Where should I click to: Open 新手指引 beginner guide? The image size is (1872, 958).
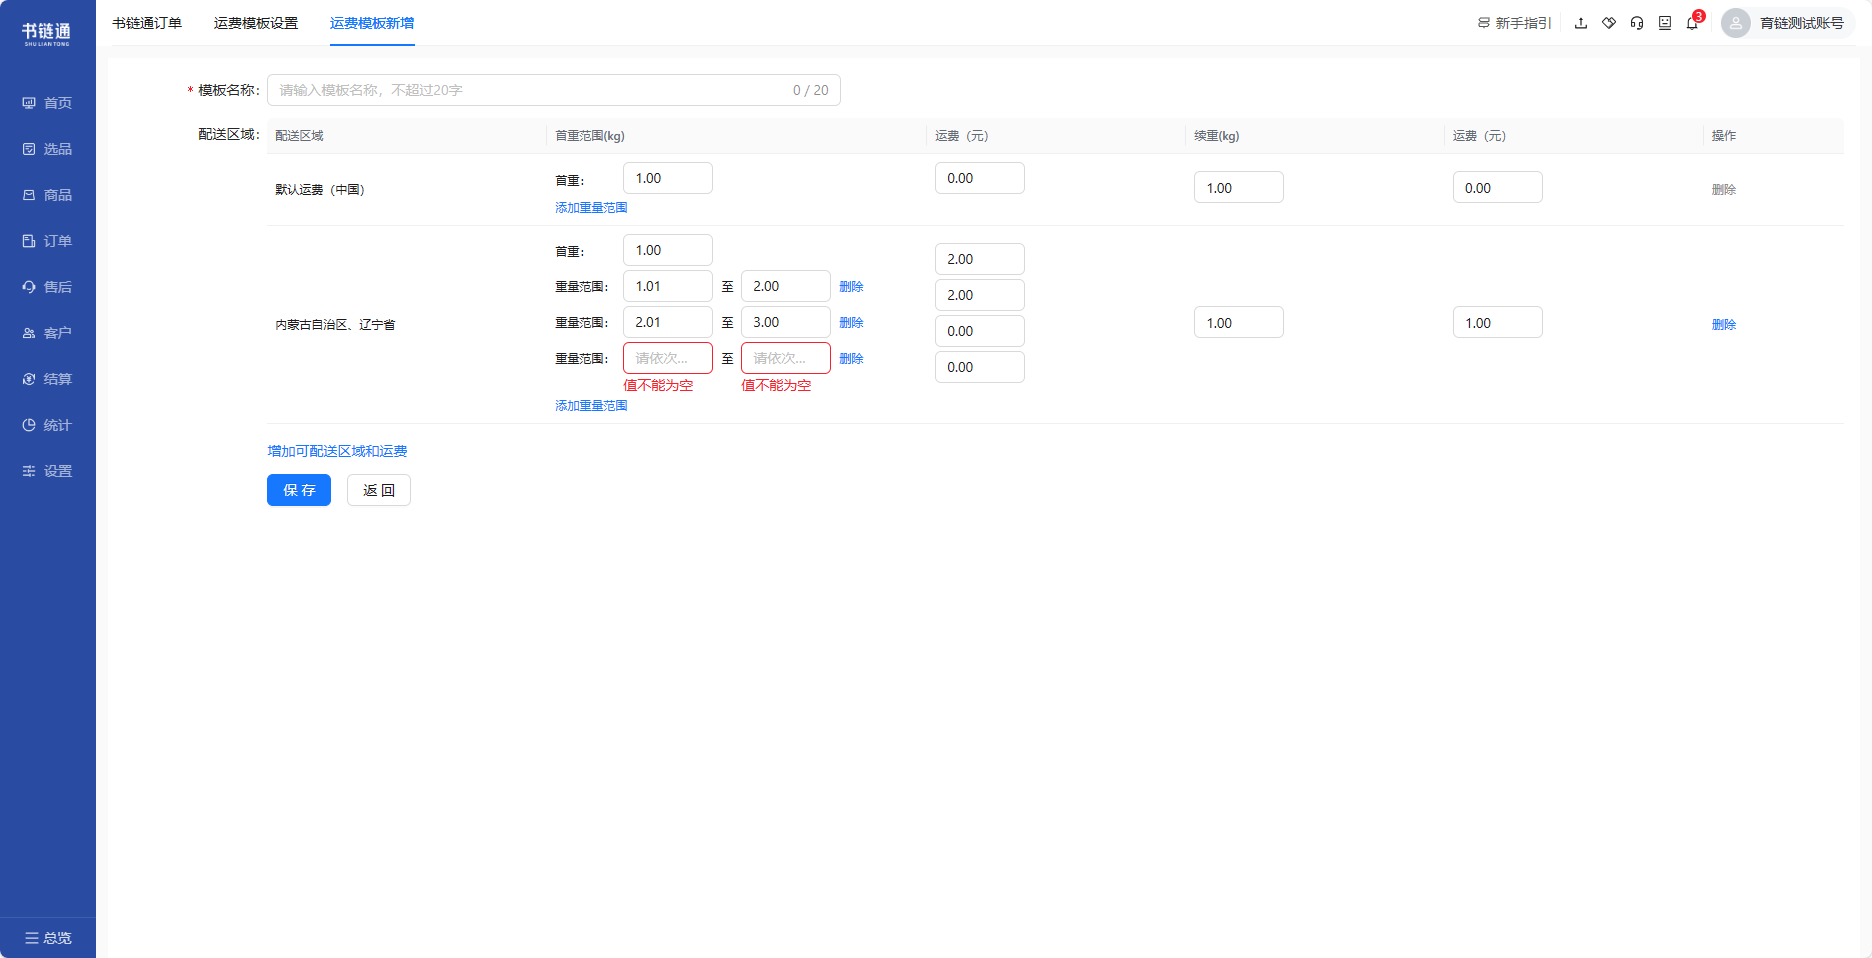coord(1514,23)
